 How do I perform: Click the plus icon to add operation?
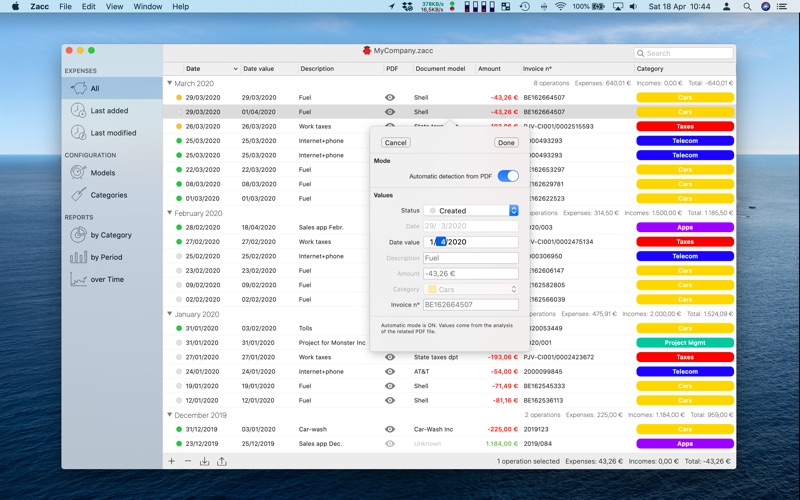(x=171, y=461)
